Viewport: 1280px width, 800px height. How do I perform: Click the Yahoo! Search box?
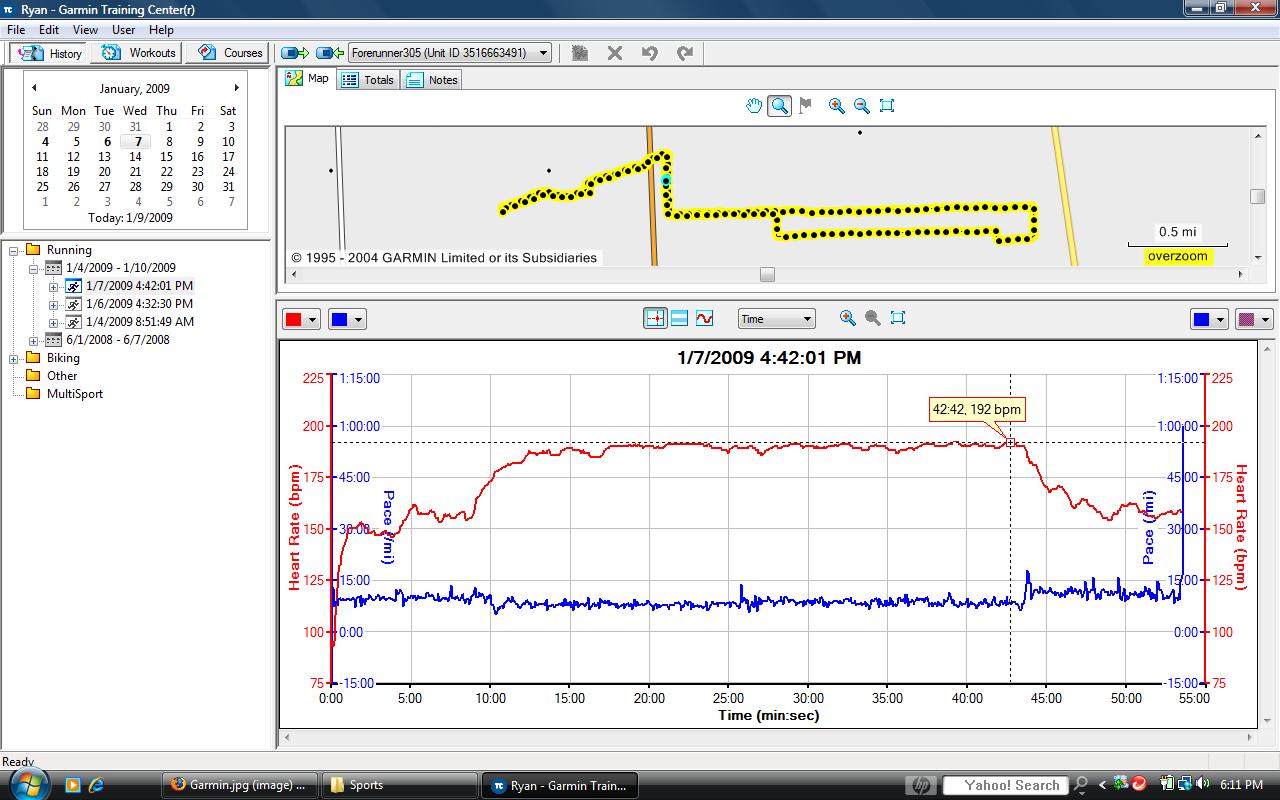tap(1004, 785)
